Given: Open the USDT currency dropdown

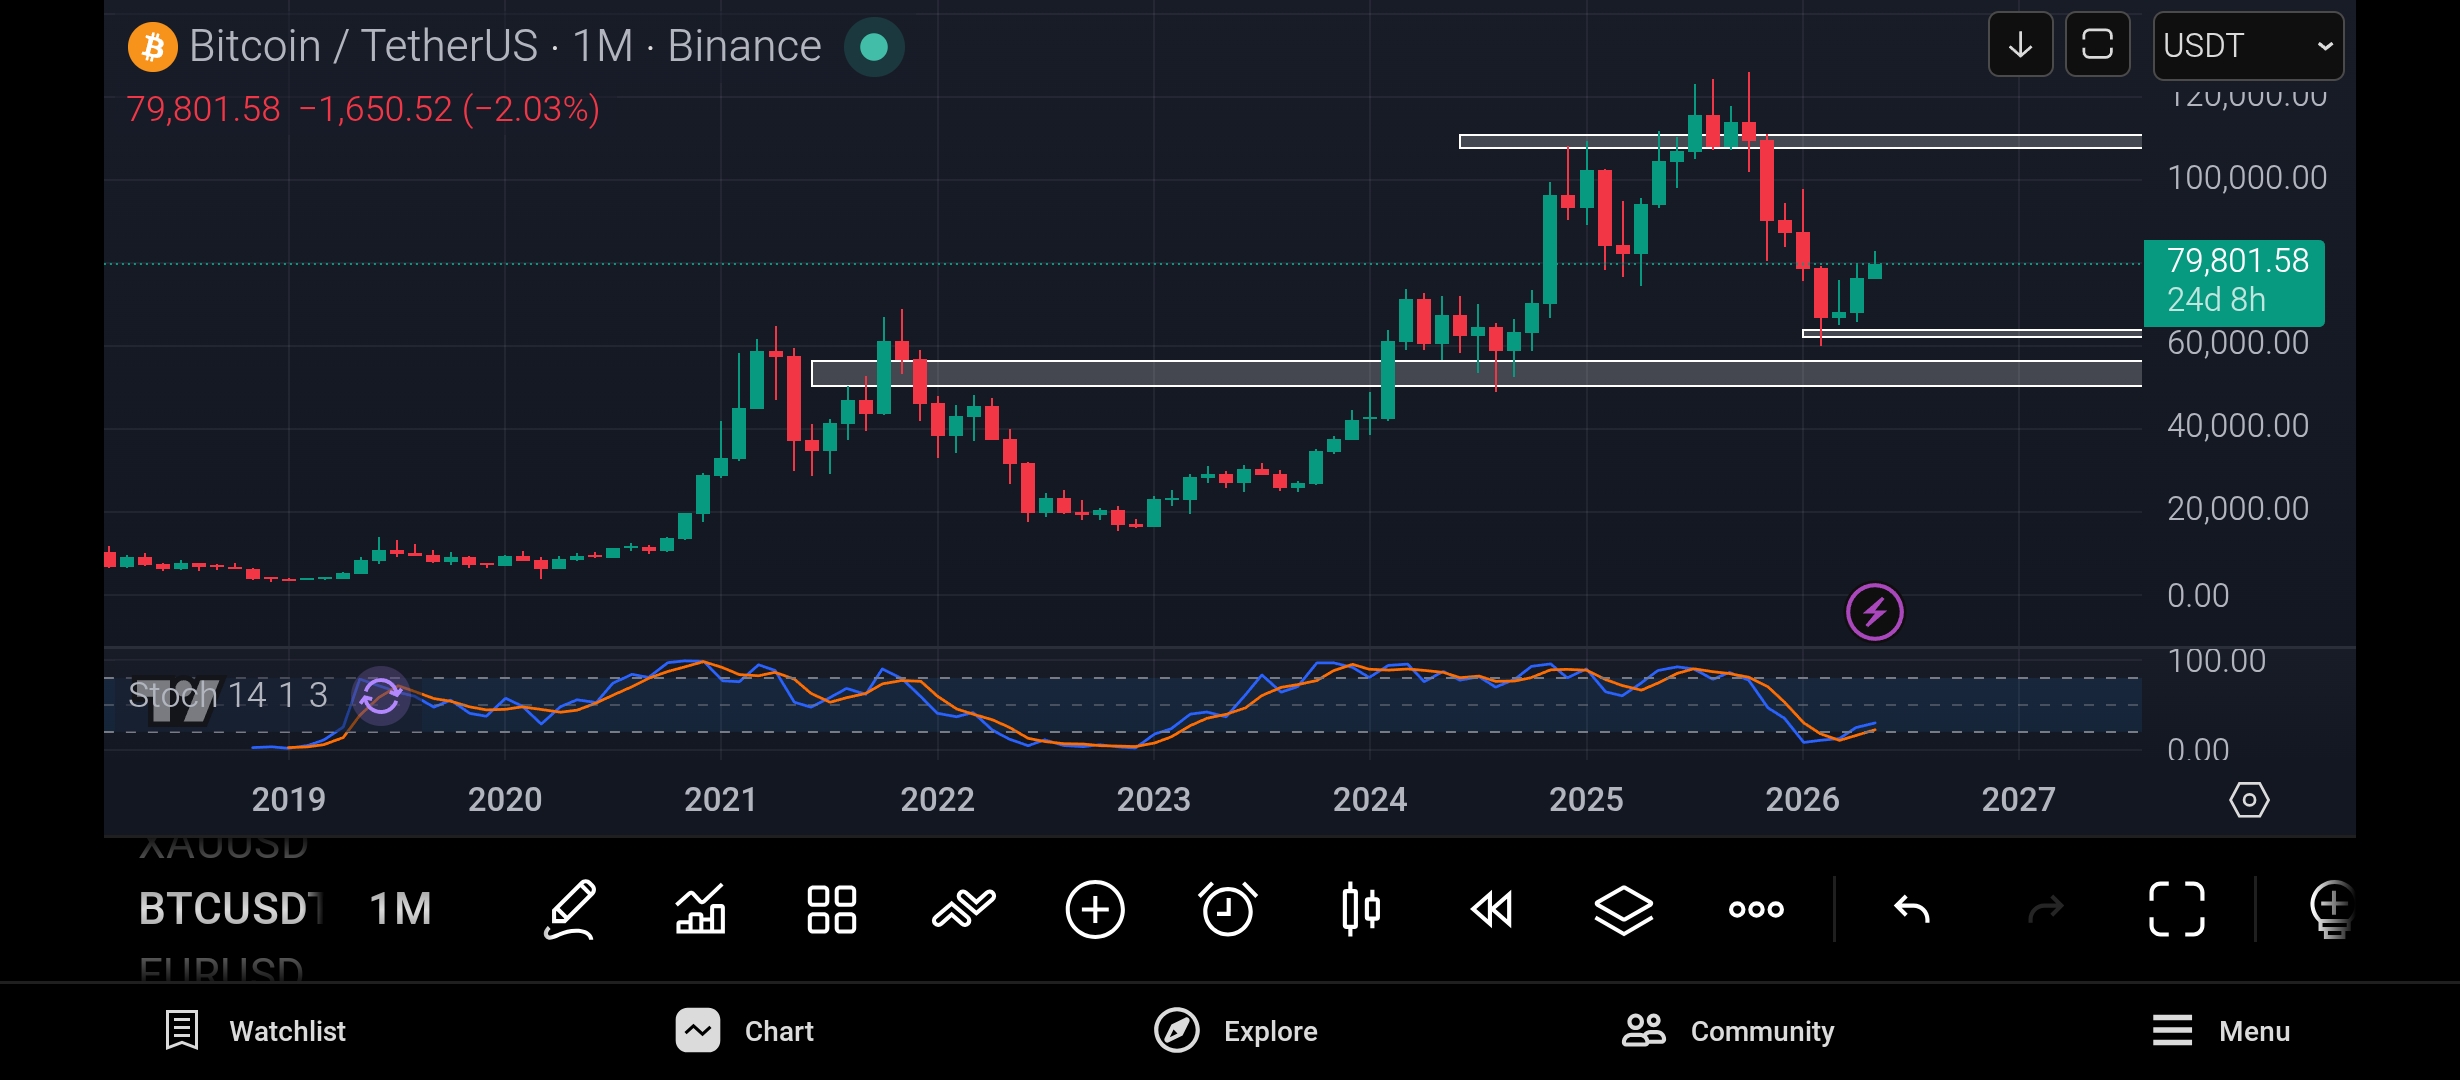Looking at the screenshot, I should tap(2248, 46).
